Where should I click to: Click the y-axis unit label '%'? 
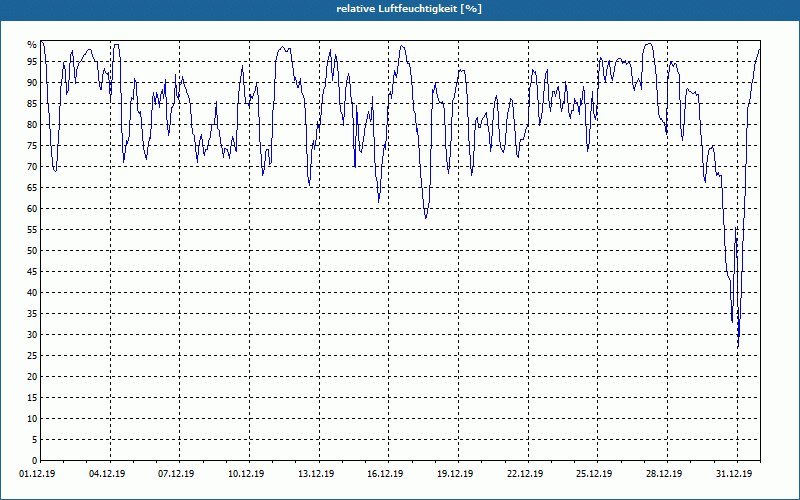tap(32, 45)
